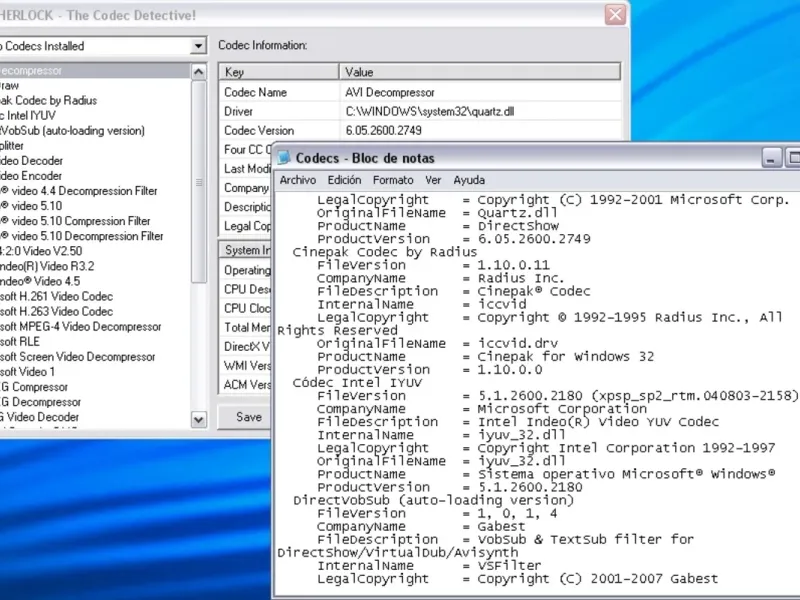Select MPEG-4 Video Decompressor in the list
The height and width of the screenshot is (600, 800).
[80, 327]
